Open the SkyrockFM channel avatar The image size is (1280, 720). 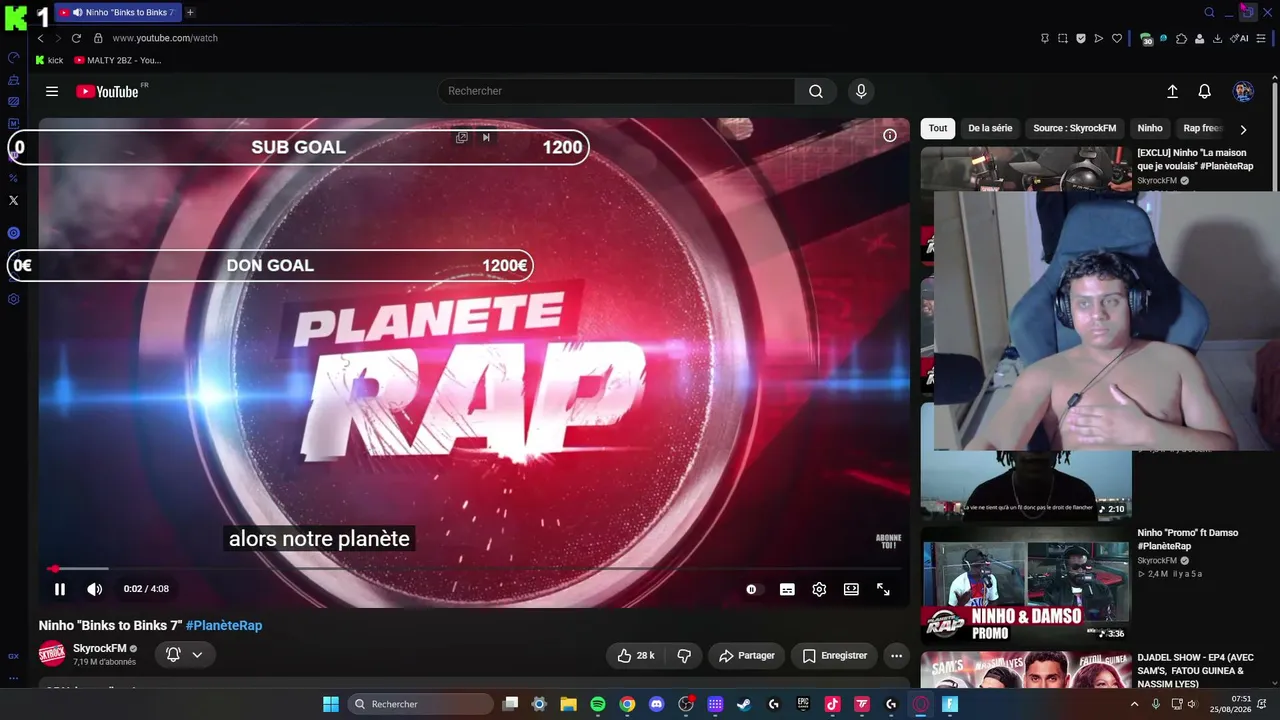[52, 654]
